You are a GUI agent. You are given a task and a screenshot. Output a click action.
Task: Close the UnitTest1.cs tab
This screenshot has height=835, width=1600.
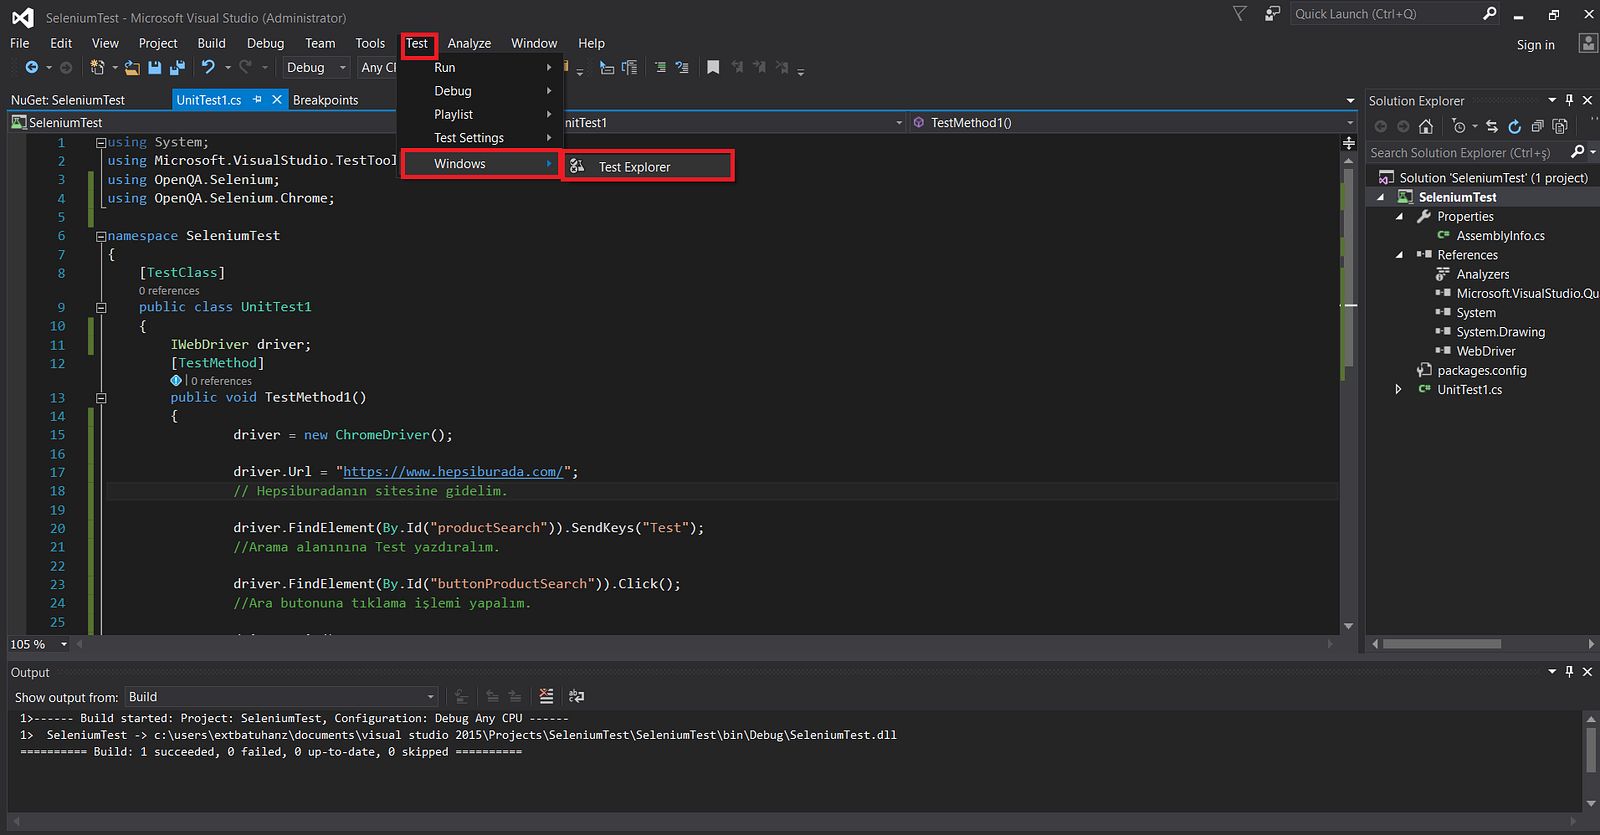[x=277, y=99]
